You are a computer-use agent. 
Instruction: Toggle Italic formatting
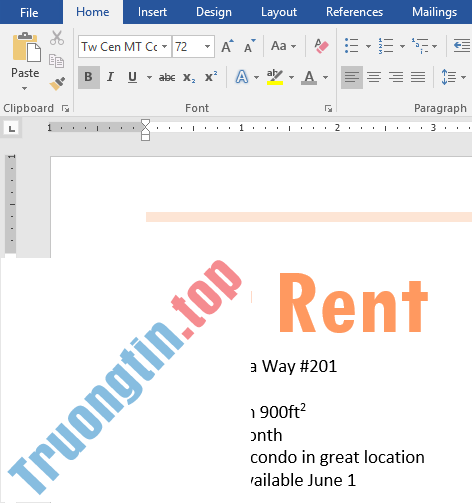point(110,77)
